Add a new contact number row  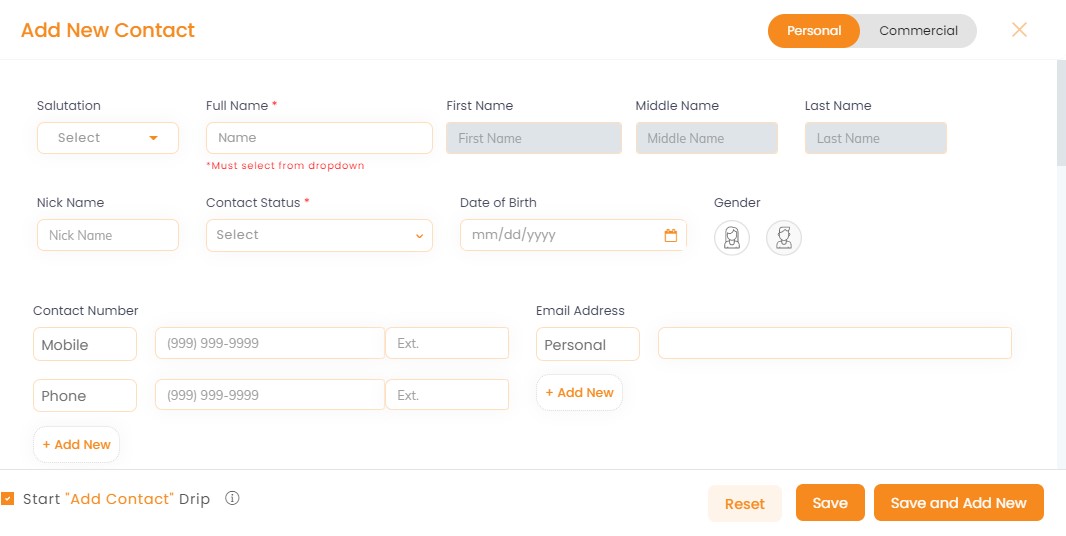coord(76,445)
